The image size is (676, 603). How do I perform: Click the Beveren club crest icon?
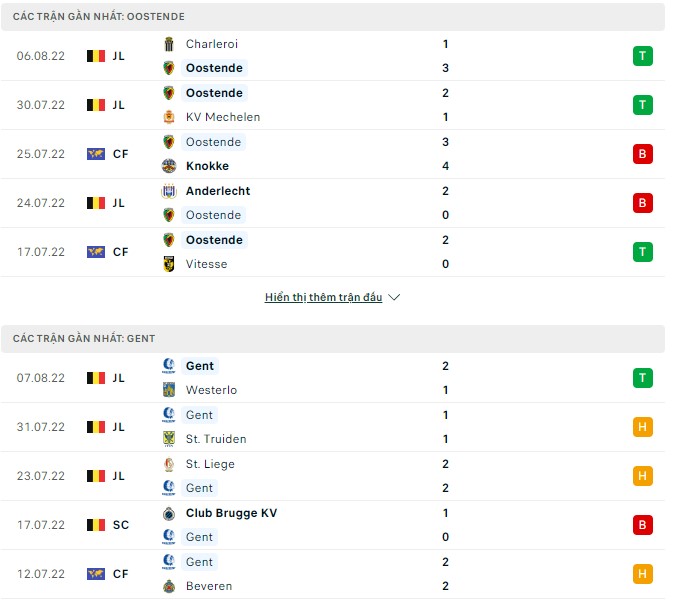[x=168, y=586]
